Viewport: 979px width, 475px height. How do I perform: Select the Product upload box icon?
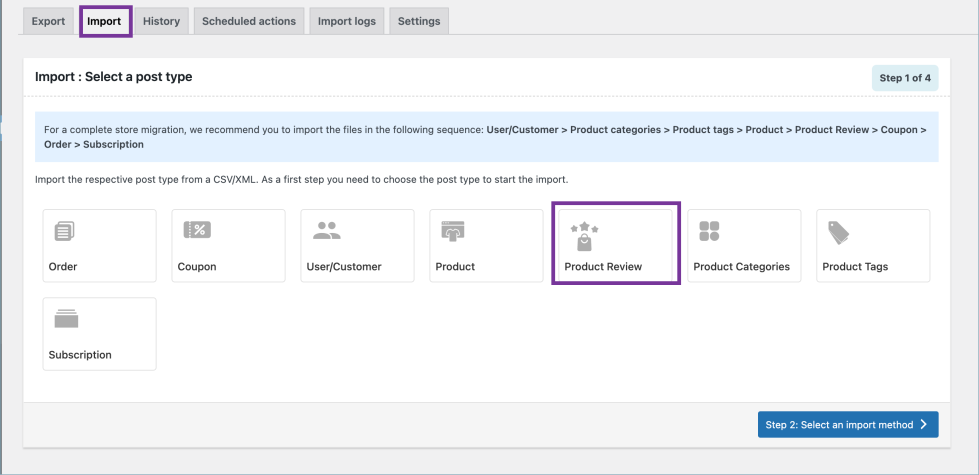pyautogui.click(x=454, y=231)
